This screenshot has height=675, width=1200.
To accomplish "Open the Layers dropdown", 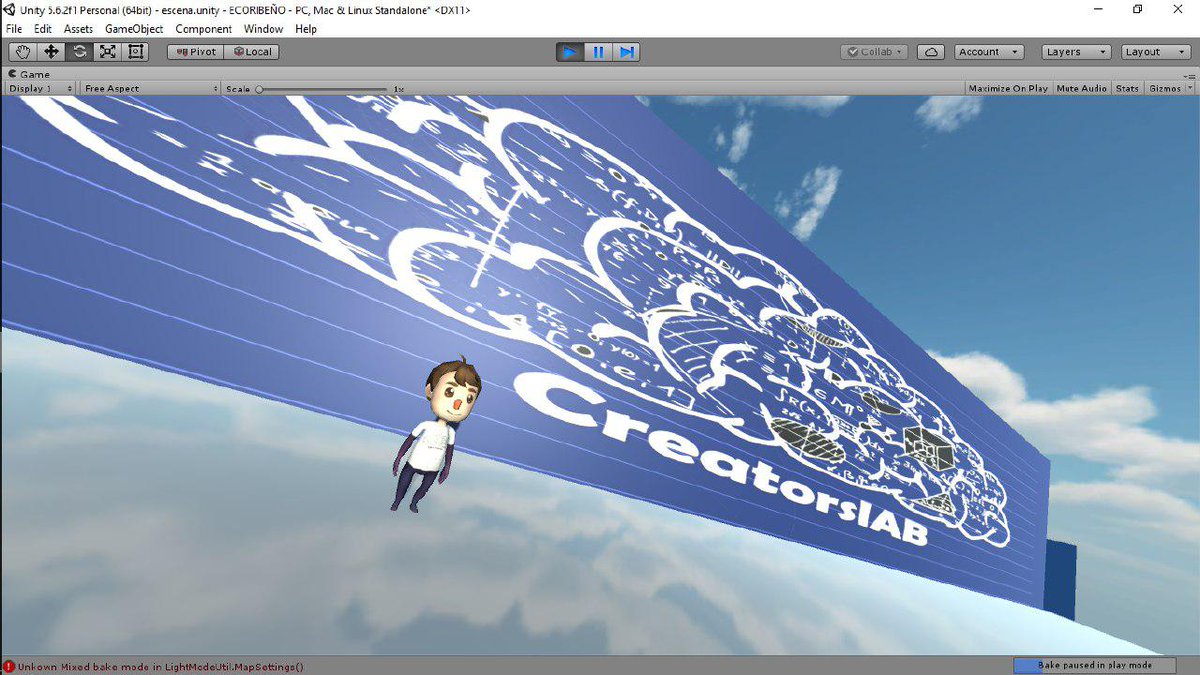I will click(1076, 52).
